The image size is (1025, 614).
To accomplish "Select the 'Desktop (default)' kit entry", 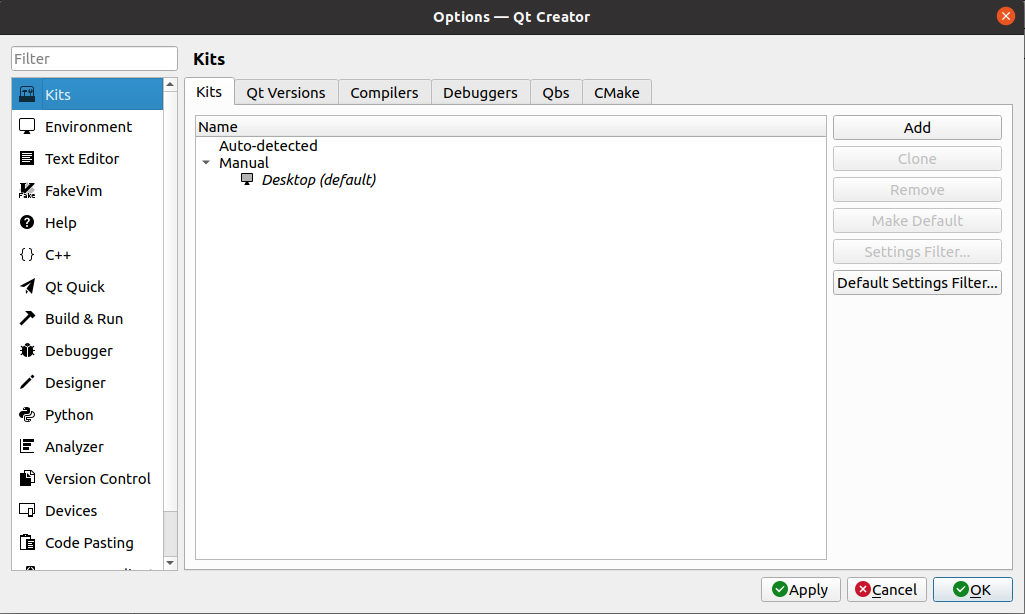I will point(318,180).
